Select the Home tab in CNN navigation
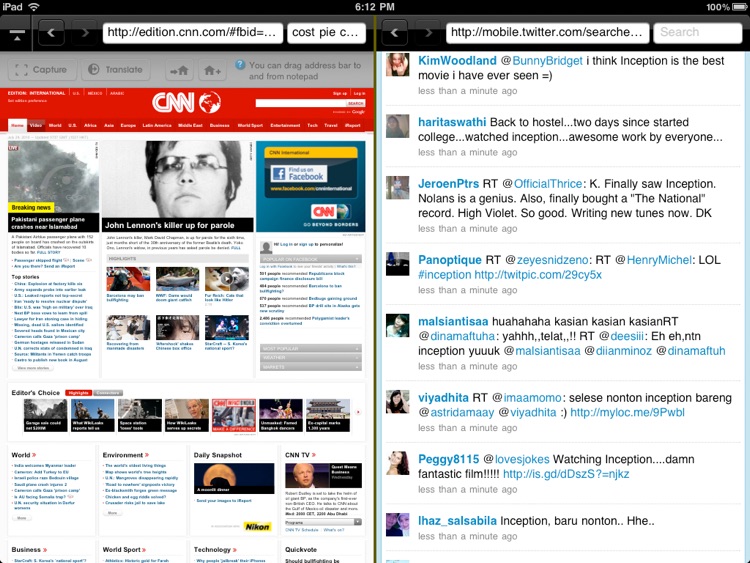 18,125
